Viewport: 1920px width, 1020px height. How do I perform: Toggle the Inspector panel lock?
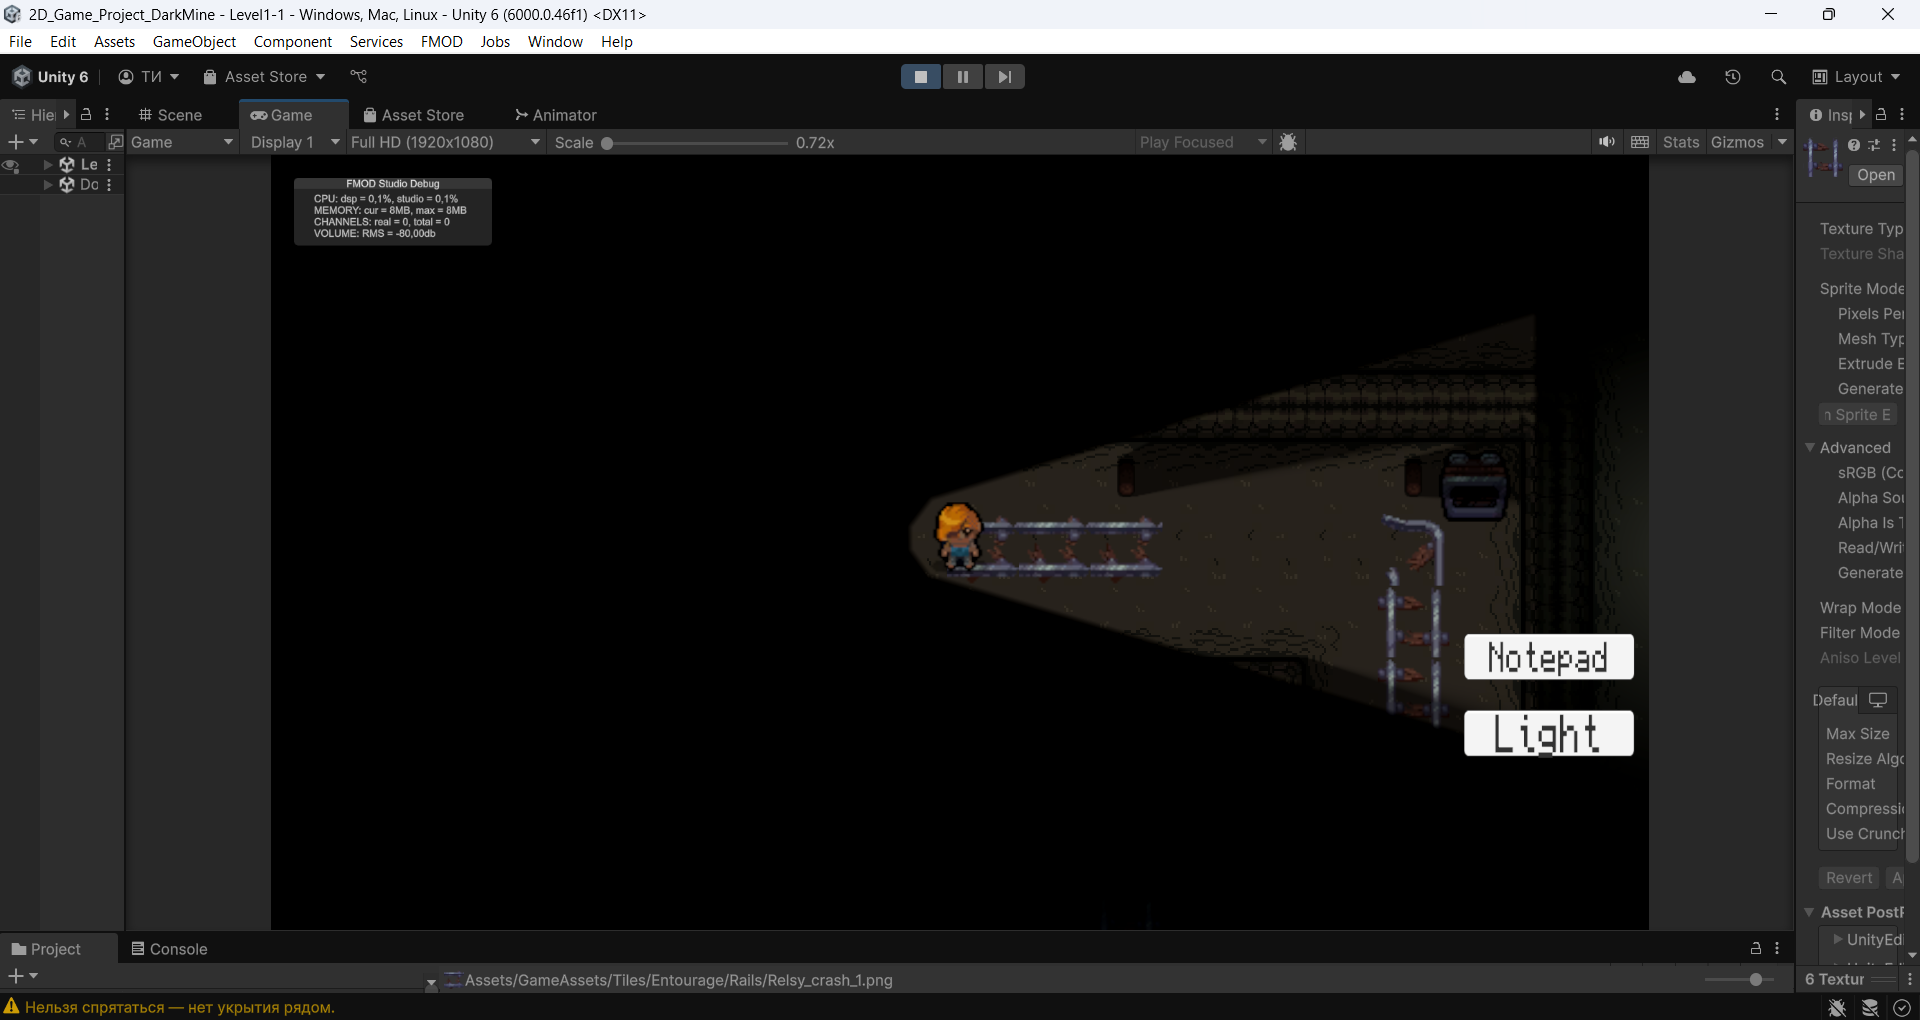point(1881,114)
